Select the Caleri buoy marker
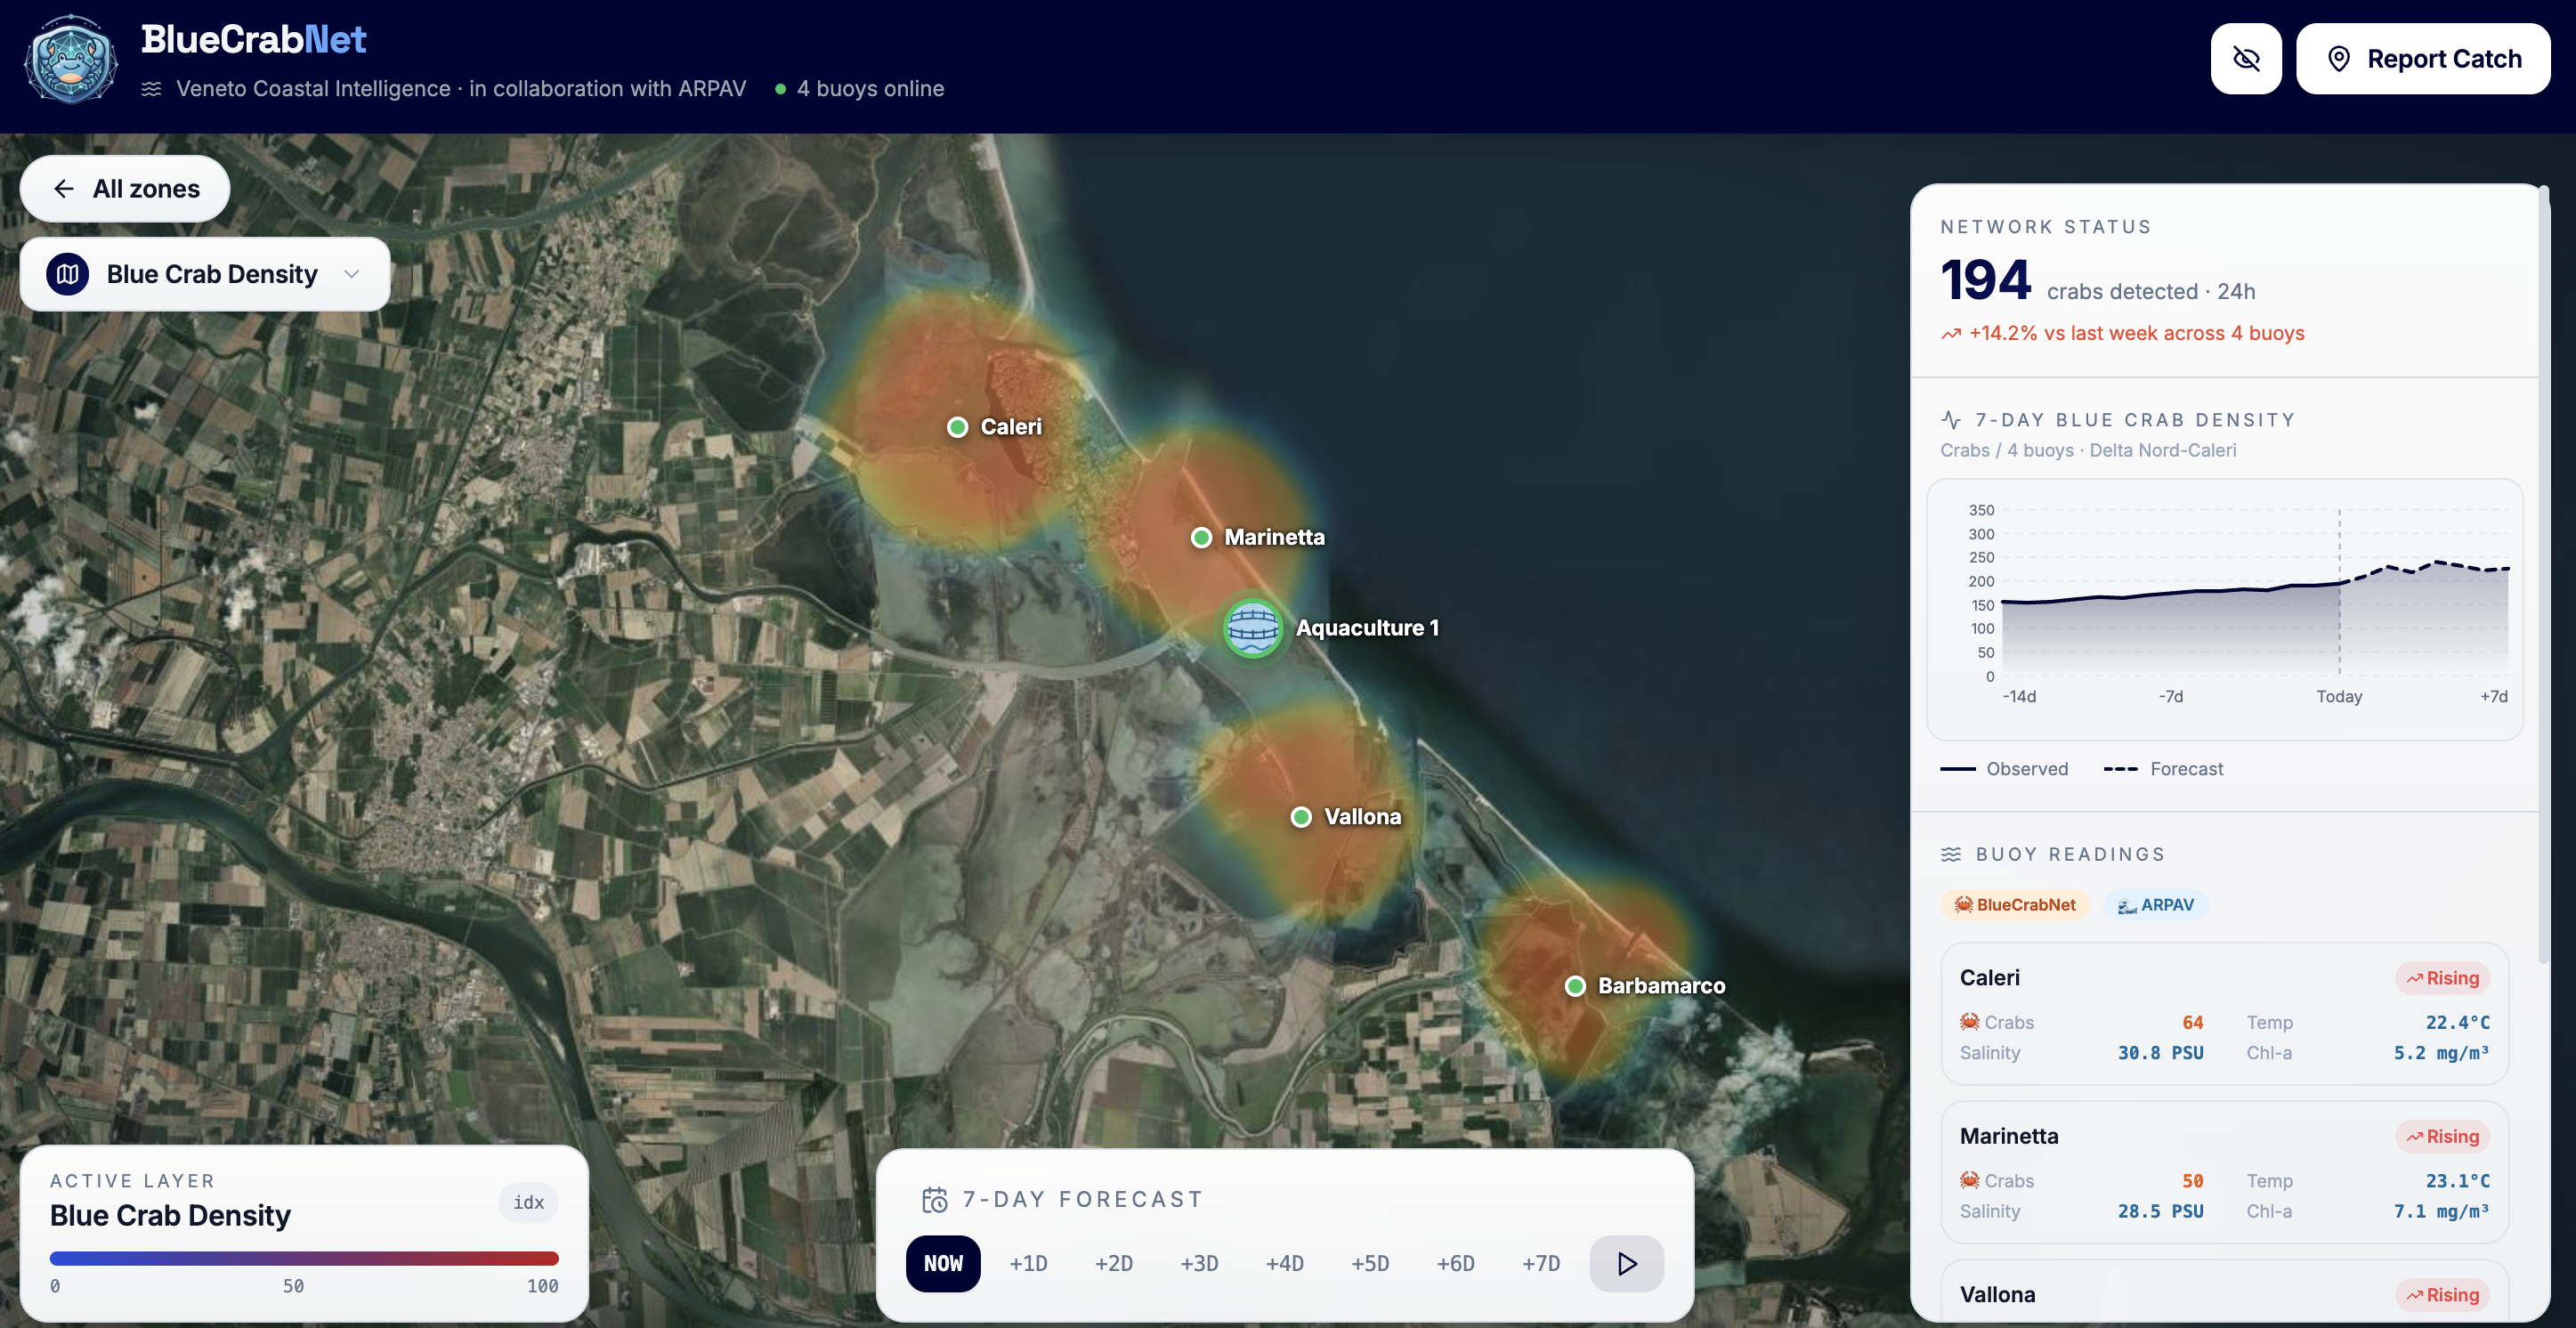 click(x=958, y=427)
